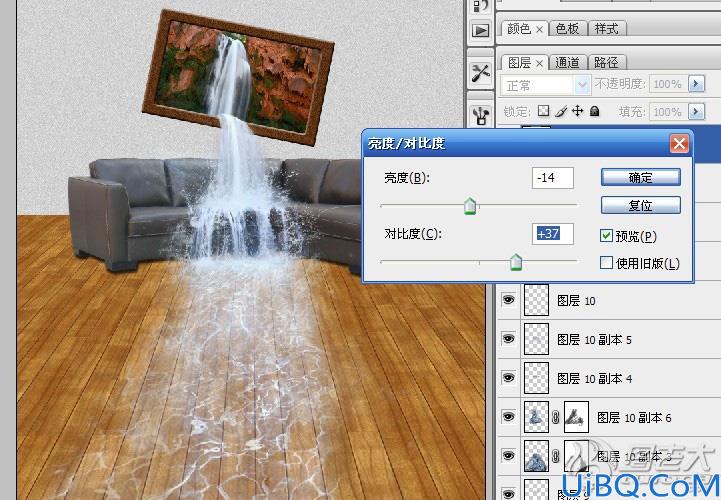Open the Actions panel play icon
The width and height of the screenshot is (721, 500).
(x=480, y=31)
